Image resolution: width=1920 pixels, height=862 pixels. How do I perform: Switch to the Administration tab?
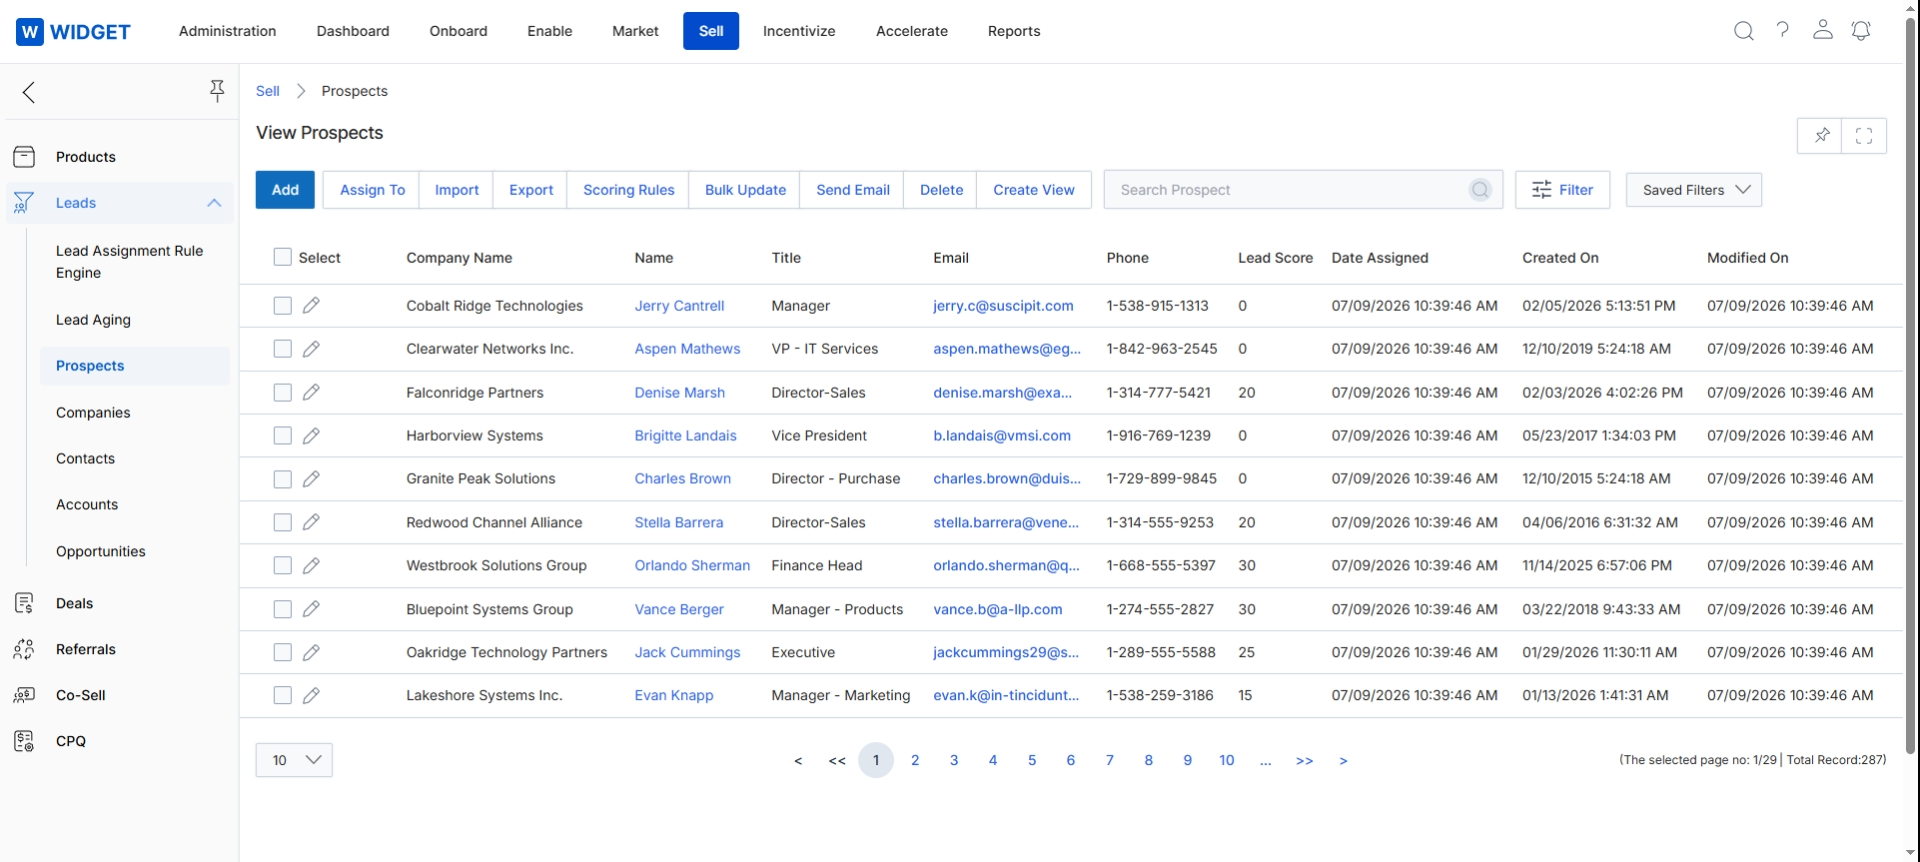[227, 31]
